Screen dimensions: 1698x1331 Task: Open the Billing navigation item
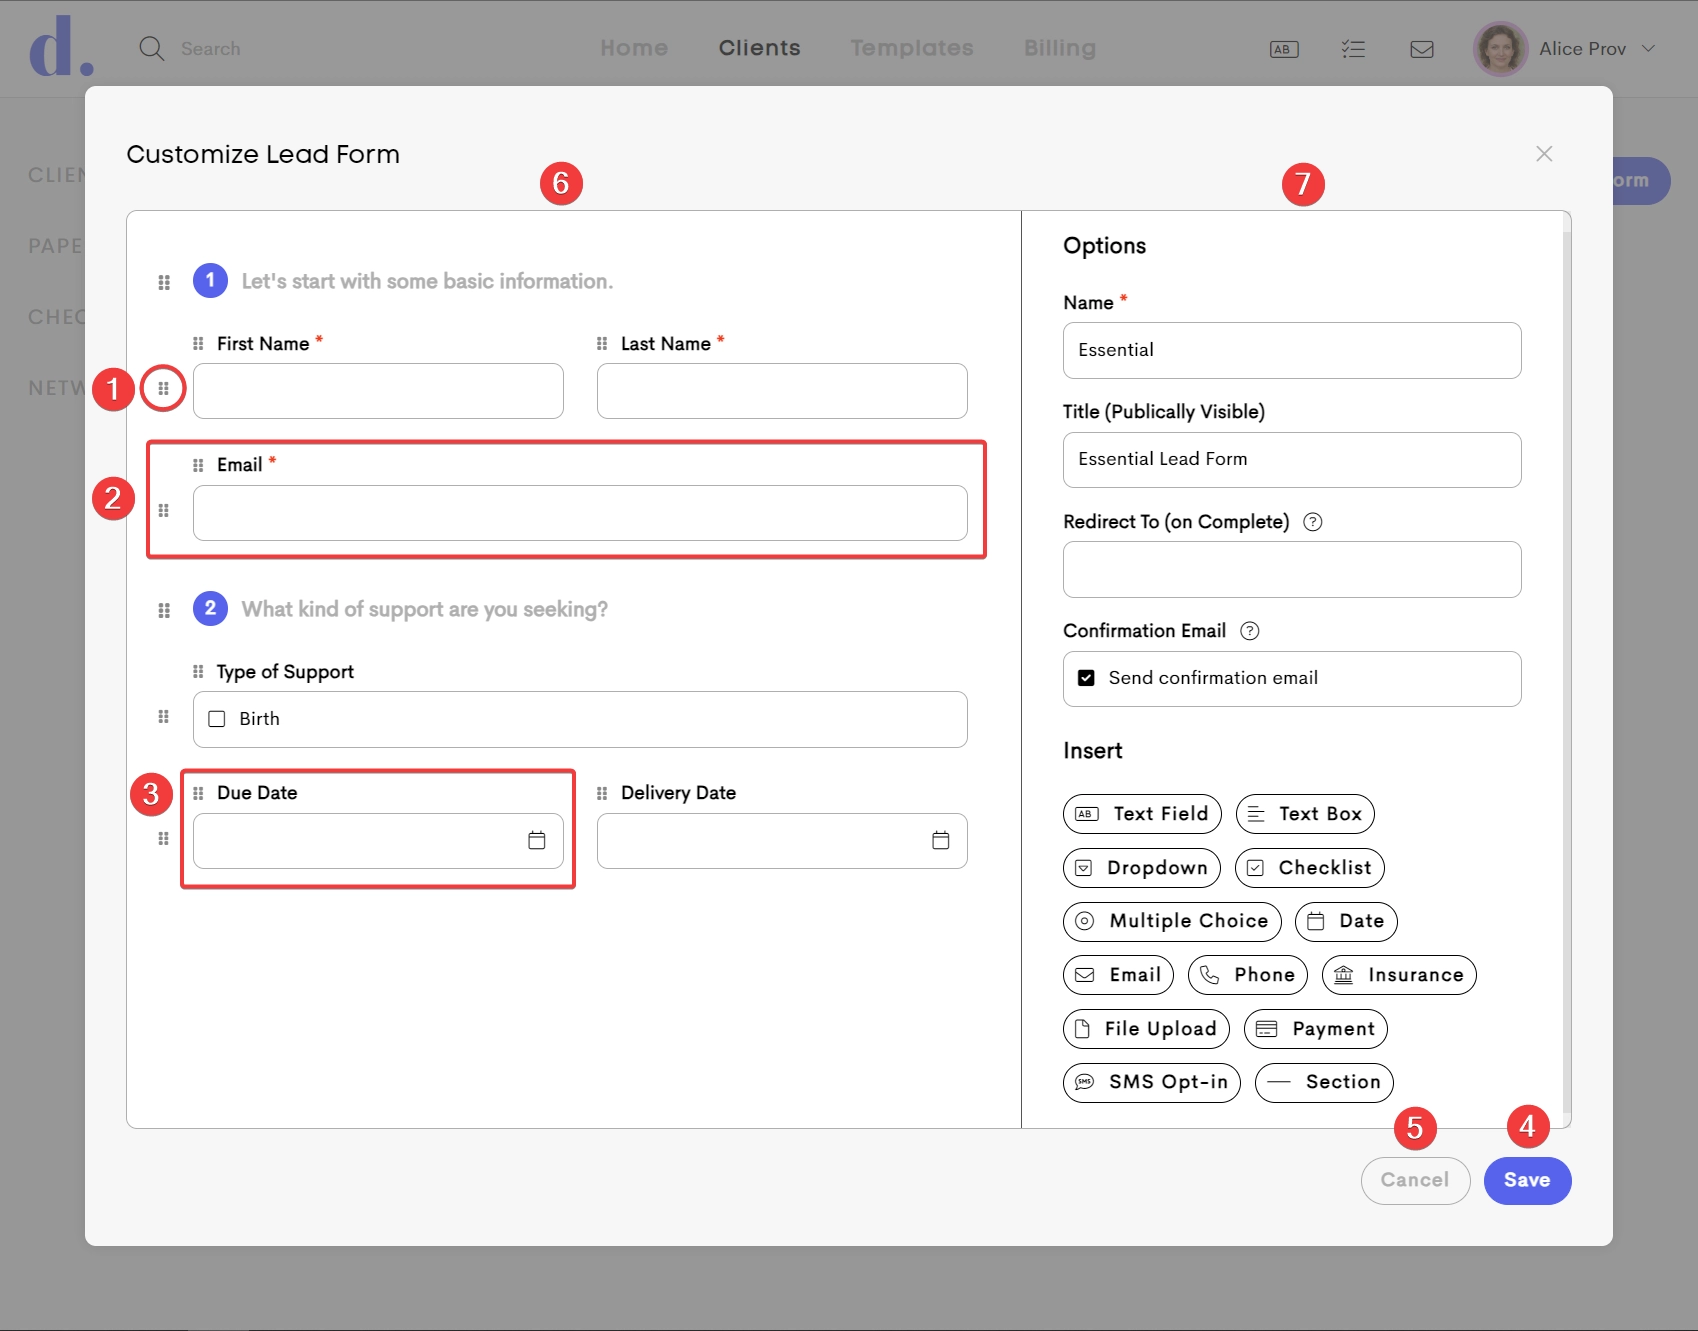[1059, 48]
